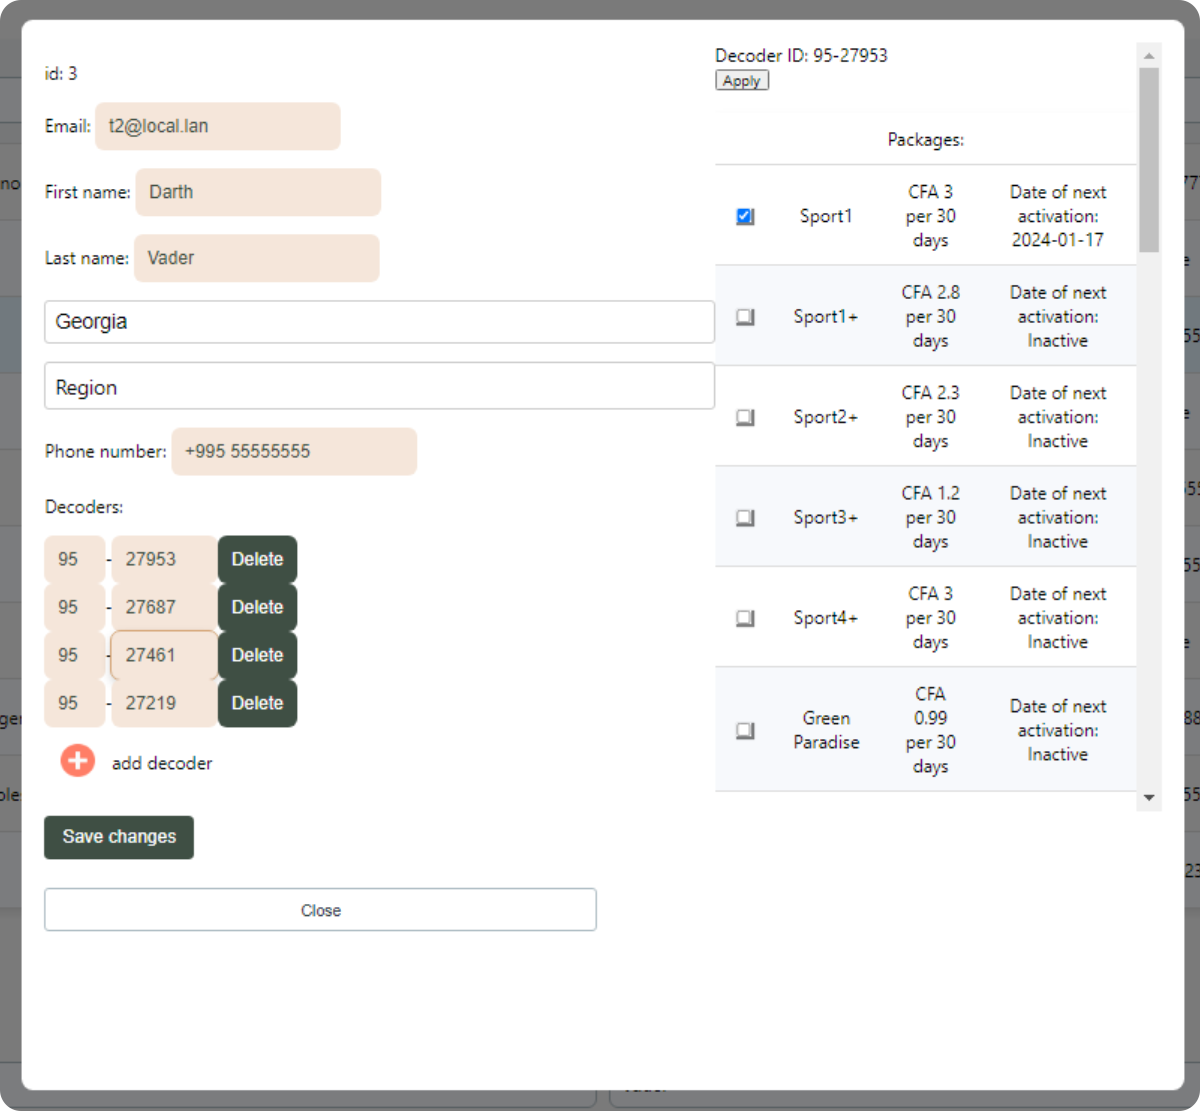The width and height of the screenshot is (1200, 1111).
Task: Delete decoder 95-27687
Action: click(x=257, y=607)
